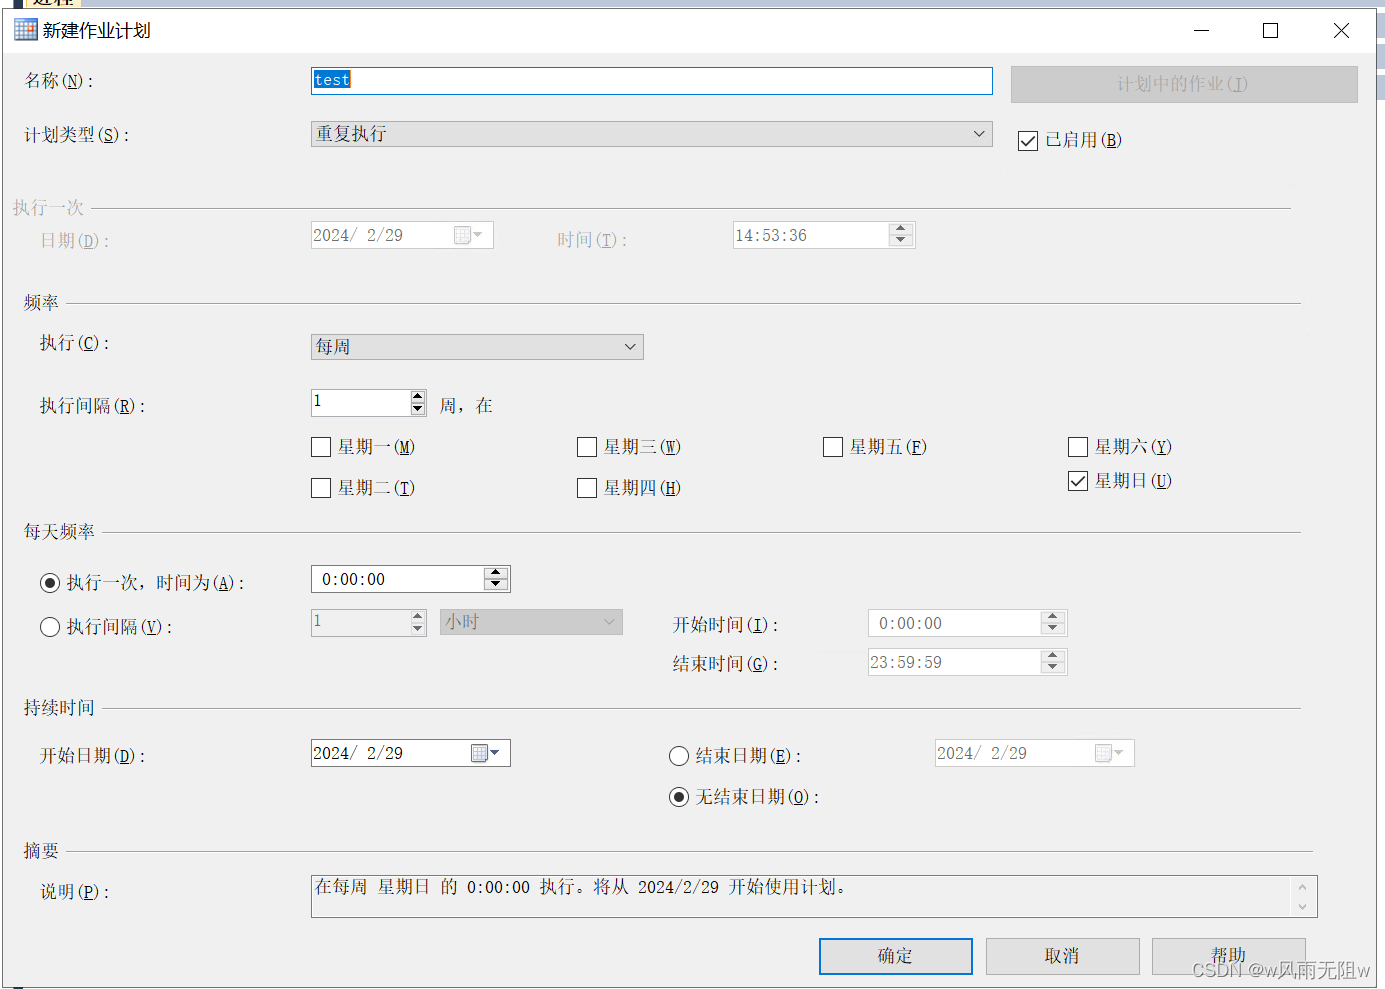Open the calendar picker for 执行一次 日期
Viewport: 1385px width, 989px height.
[x=469, y=235]
